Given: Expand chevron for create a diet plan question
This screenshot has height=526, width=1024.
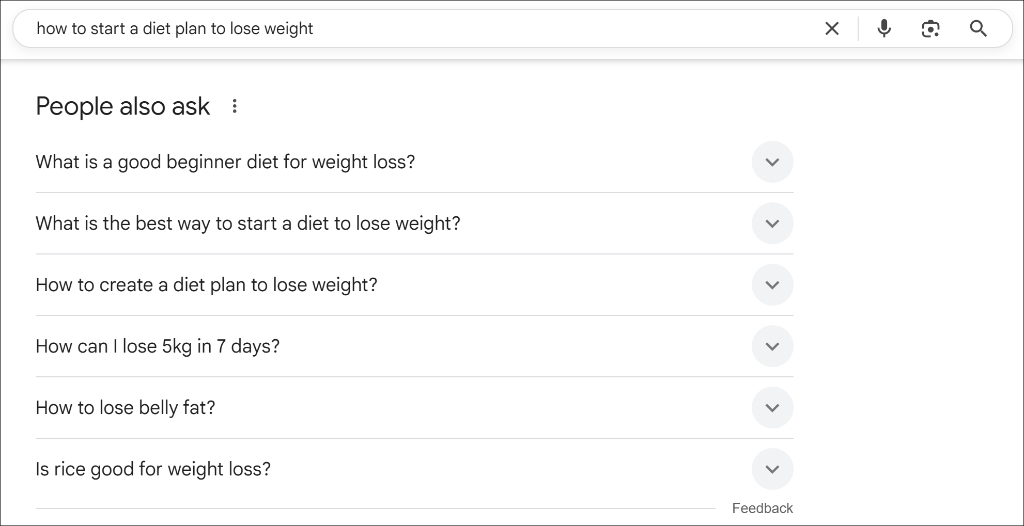Looking at the screenshot, I should click(x=773, y=285).
